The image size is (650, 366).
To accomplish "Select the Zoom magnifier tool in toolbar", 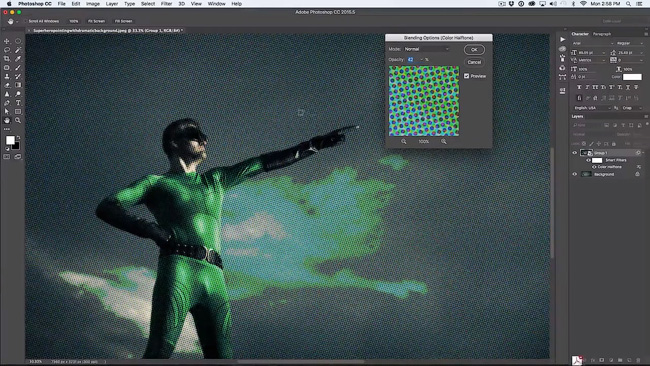I will coord(18,120).
